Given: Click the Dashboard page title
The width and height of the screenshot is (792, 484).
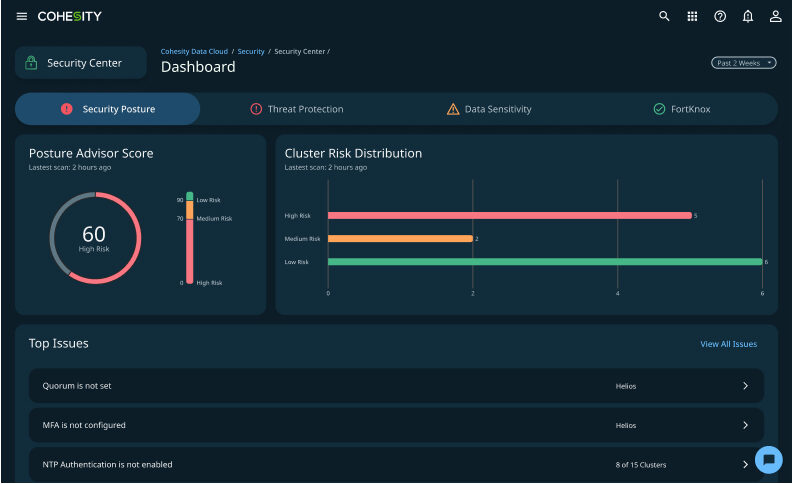Looking at the screenshot, I should coord(198,67).
